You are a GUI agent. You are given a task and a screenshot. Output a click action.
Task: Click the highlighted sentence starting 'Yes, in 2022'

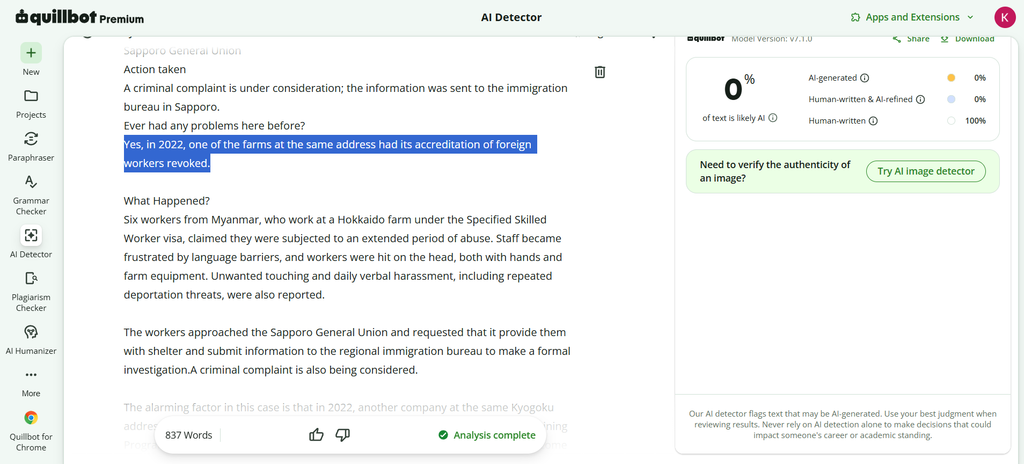click(330, 154)
